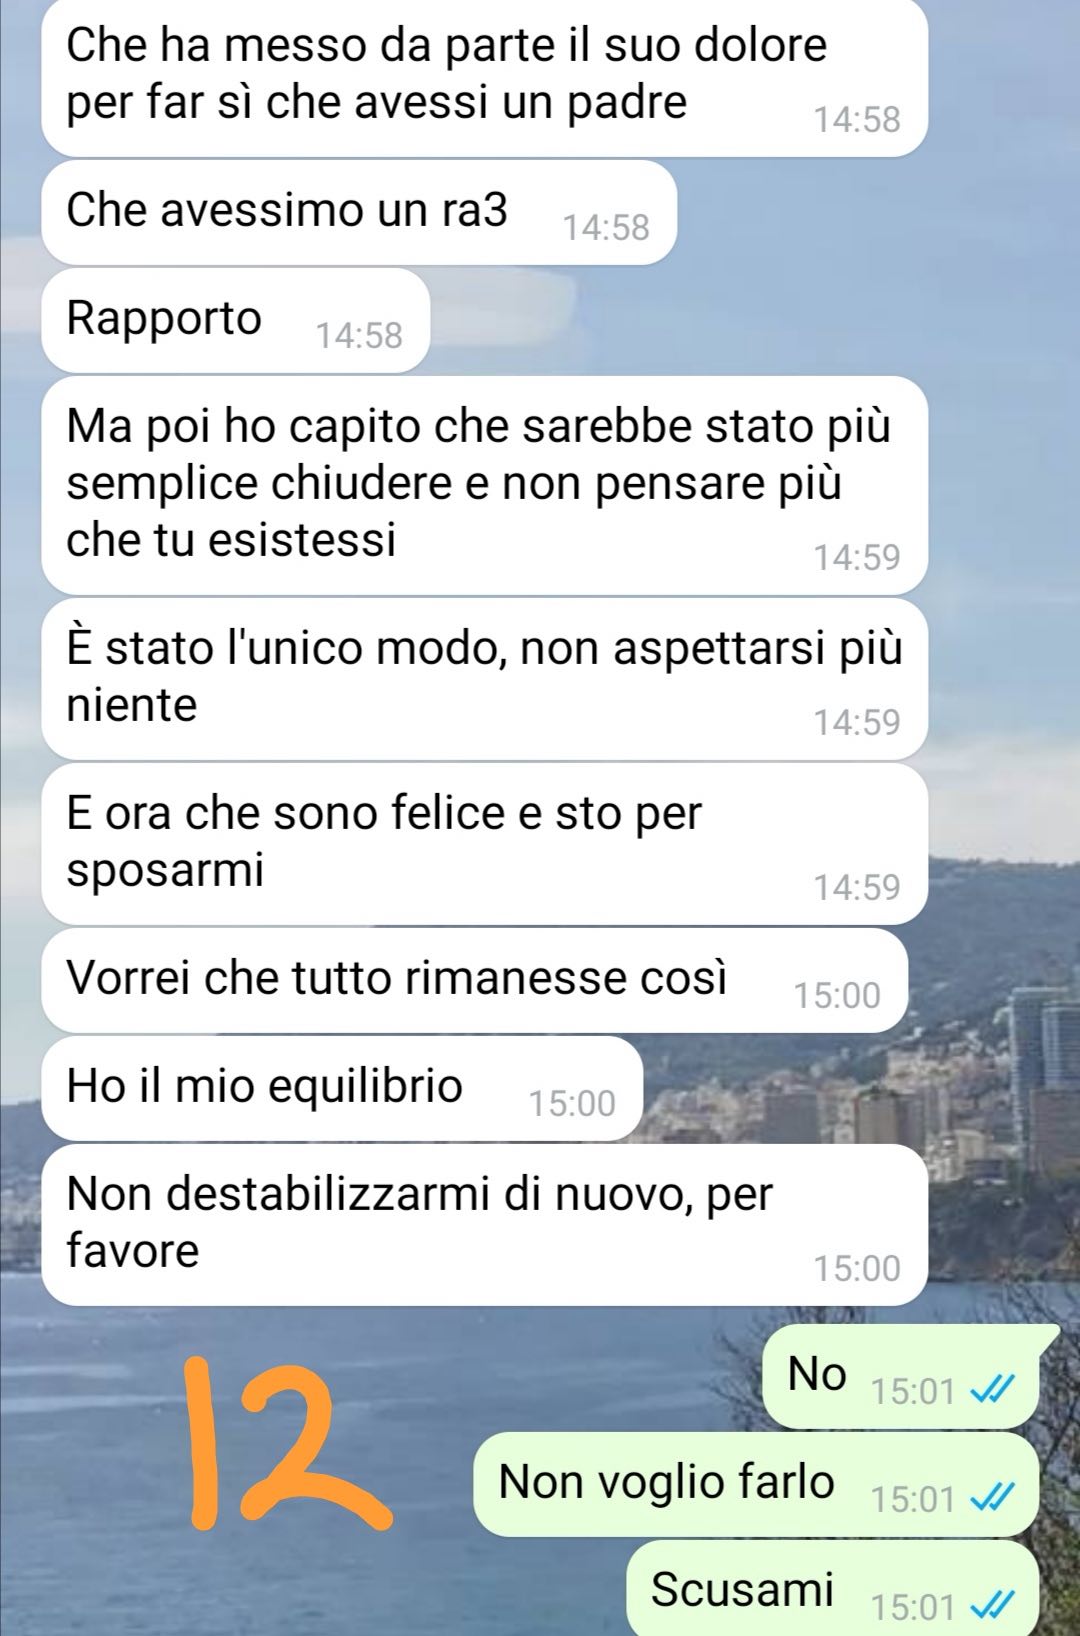Tap the 'E ora che sono felice' message
Viewport: 1080px width, 1636px height.
[x=485, y=844]
